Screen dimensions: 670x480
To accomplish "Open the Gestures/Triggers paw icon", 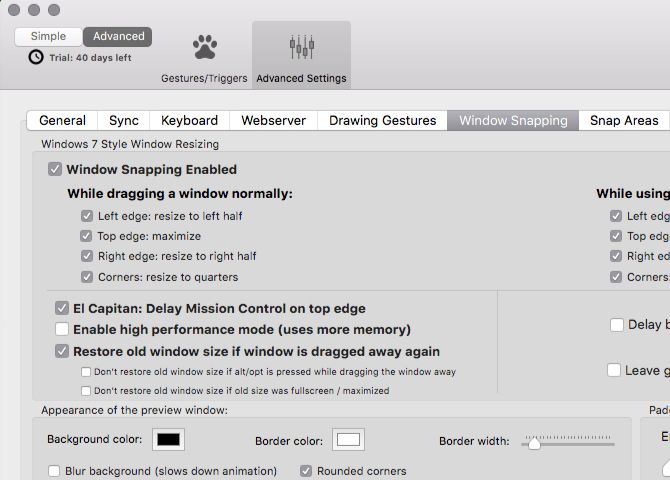I will point(205,47).
